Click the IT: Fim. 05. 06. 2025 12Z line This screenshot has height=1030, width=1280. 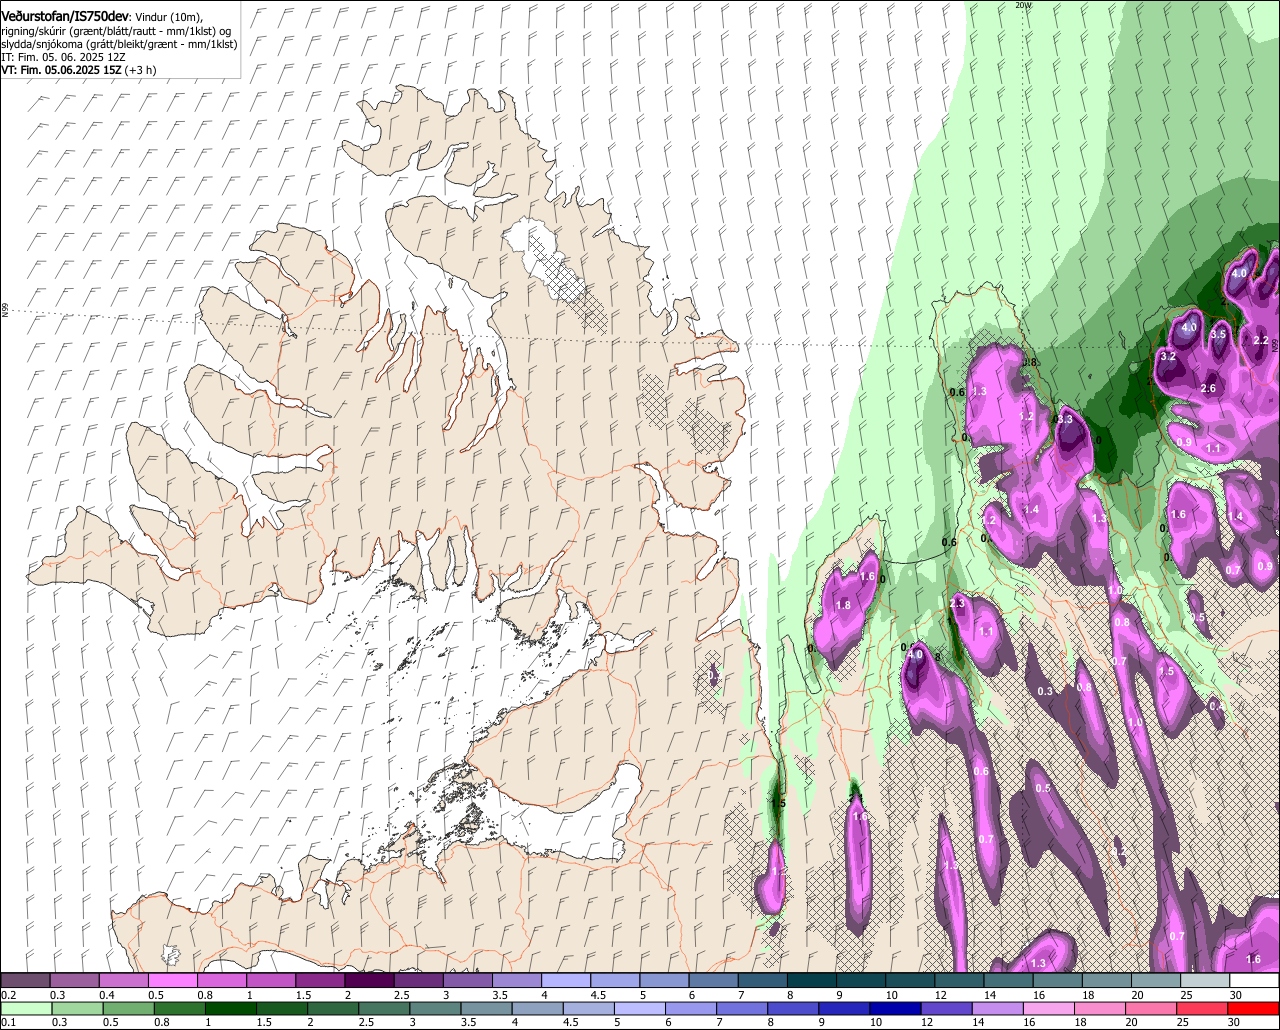click(63, 57)
